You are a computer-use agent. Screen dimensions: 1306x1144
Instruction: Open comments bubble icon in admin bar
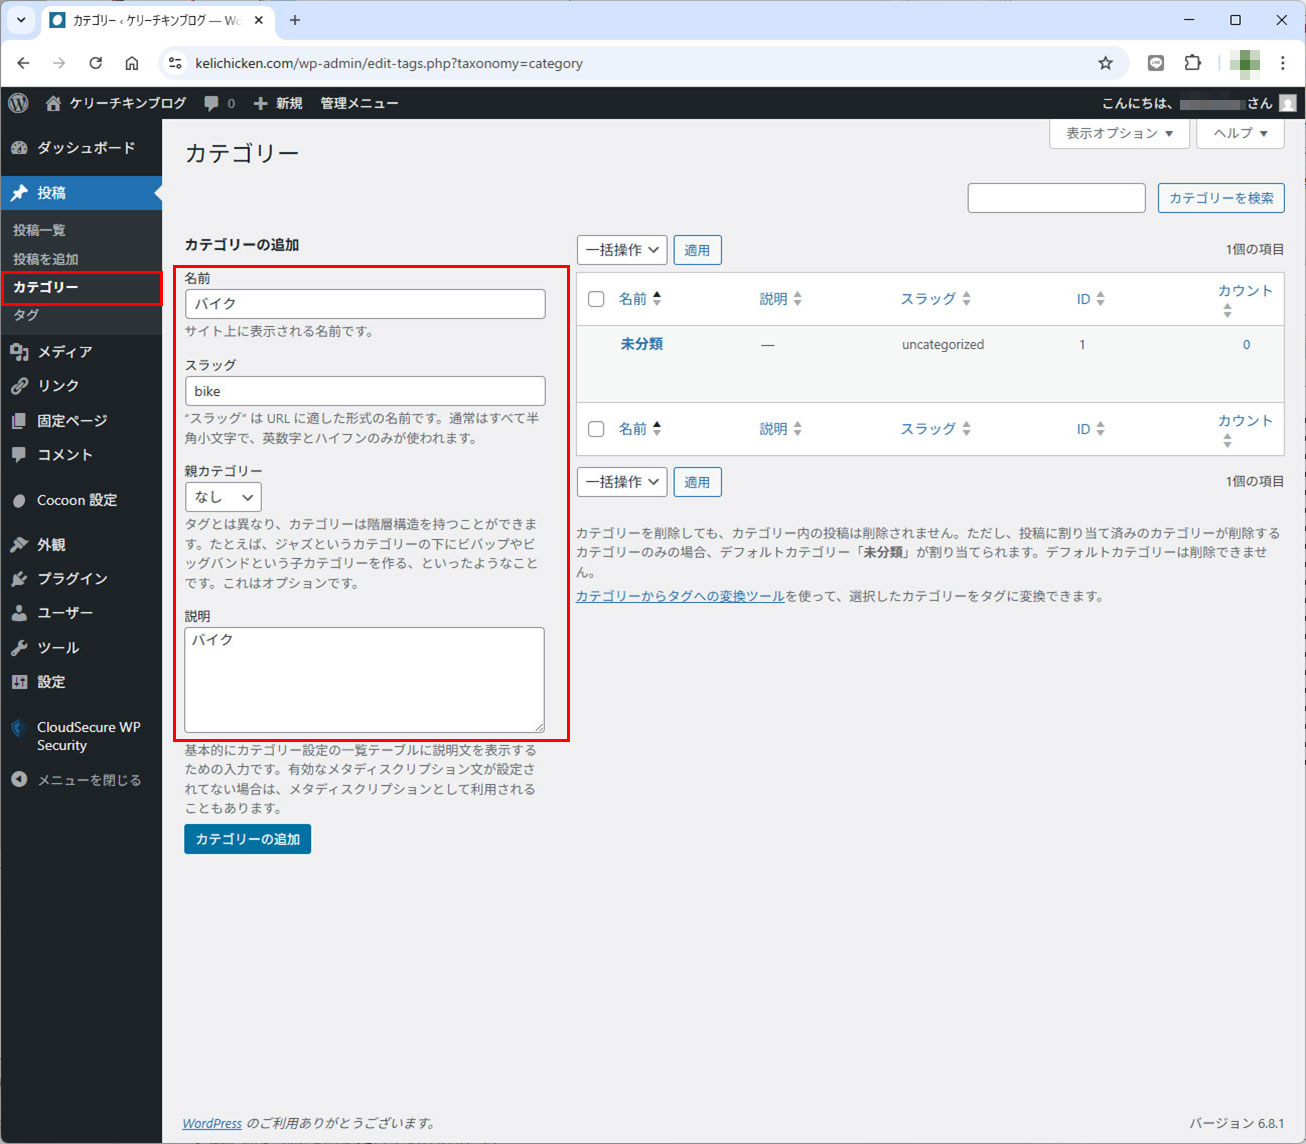click(211, 103)
